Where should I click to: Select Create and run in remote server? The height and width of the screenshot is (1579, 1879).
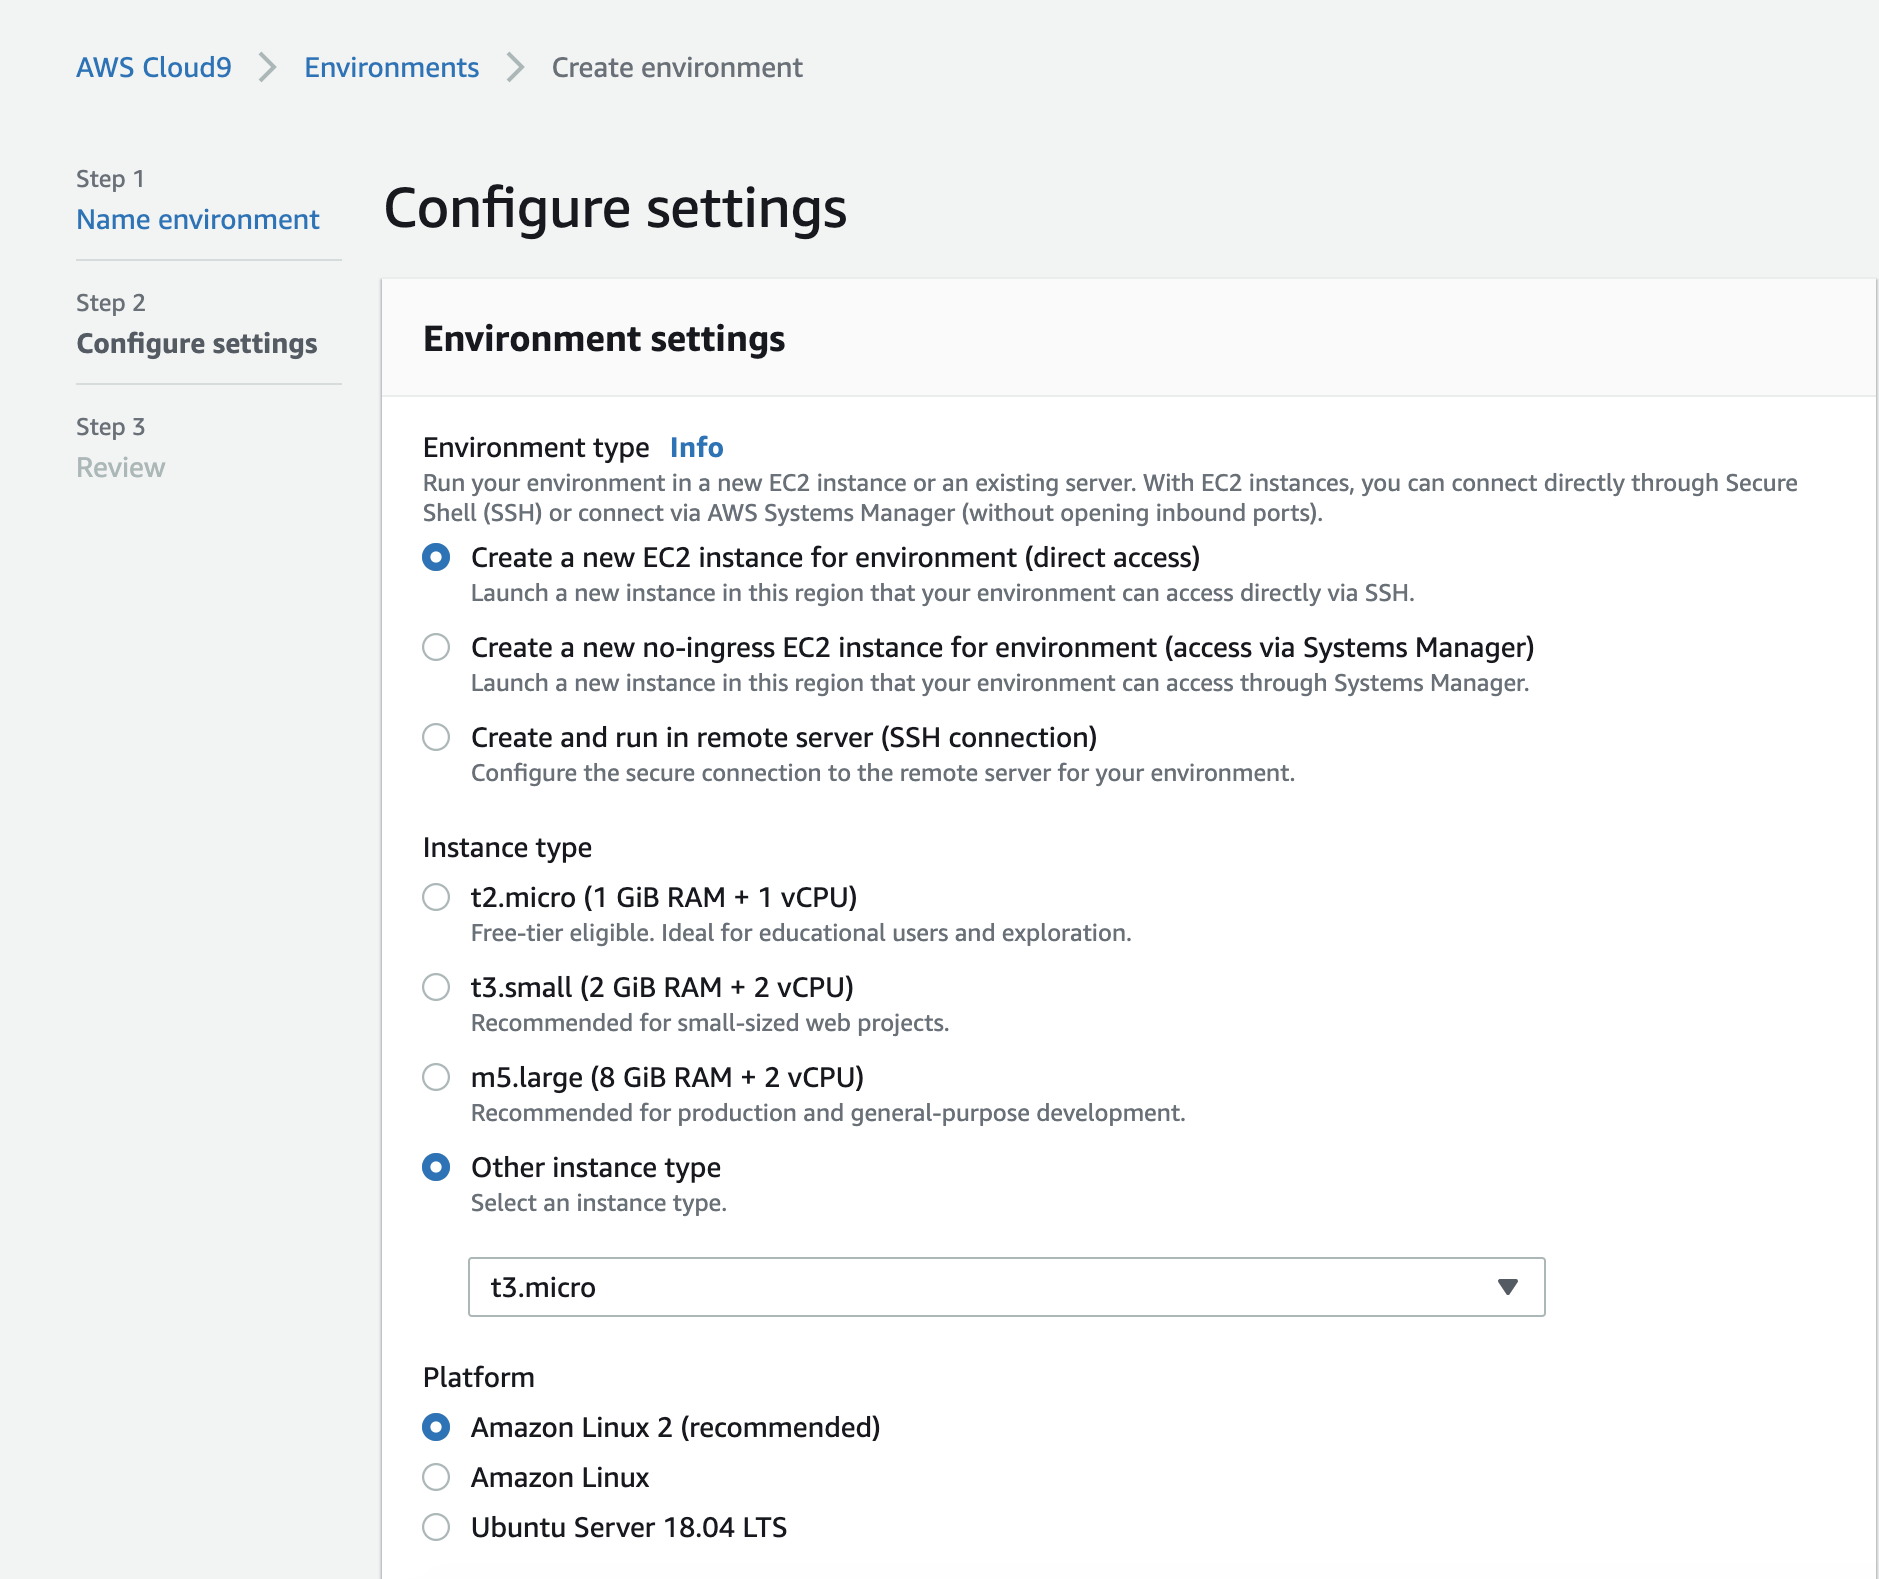436,737
